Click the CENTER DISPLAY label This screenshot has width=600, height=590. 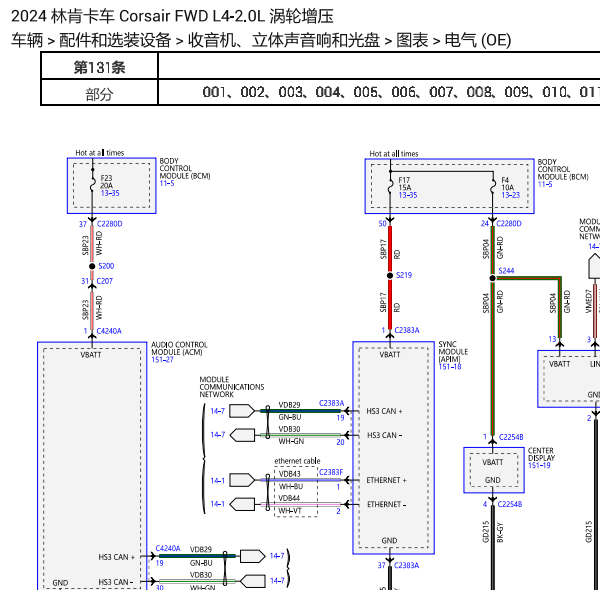pos(541,454)
